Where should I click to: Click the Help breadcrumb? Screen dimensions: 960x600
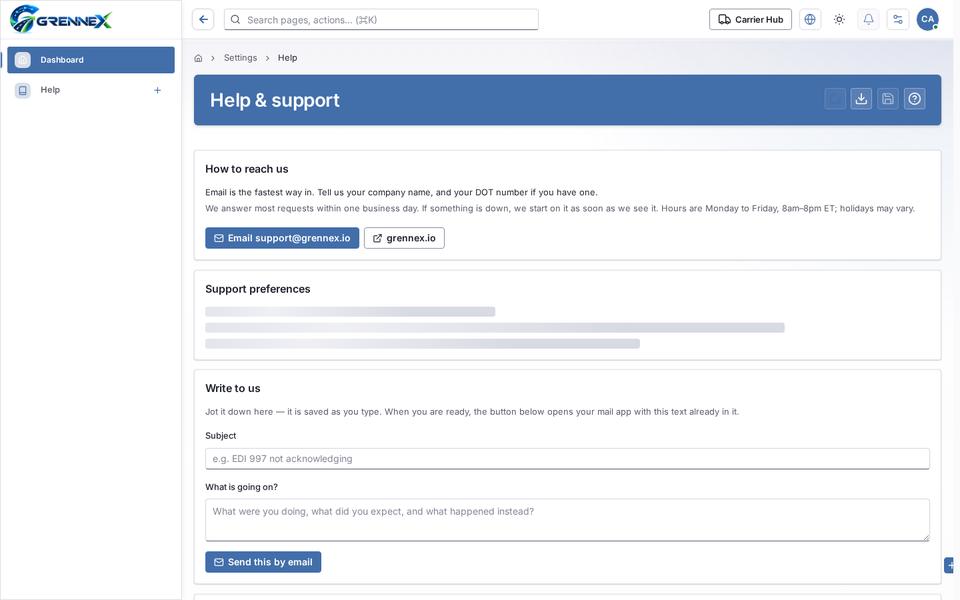click(287, 58)
